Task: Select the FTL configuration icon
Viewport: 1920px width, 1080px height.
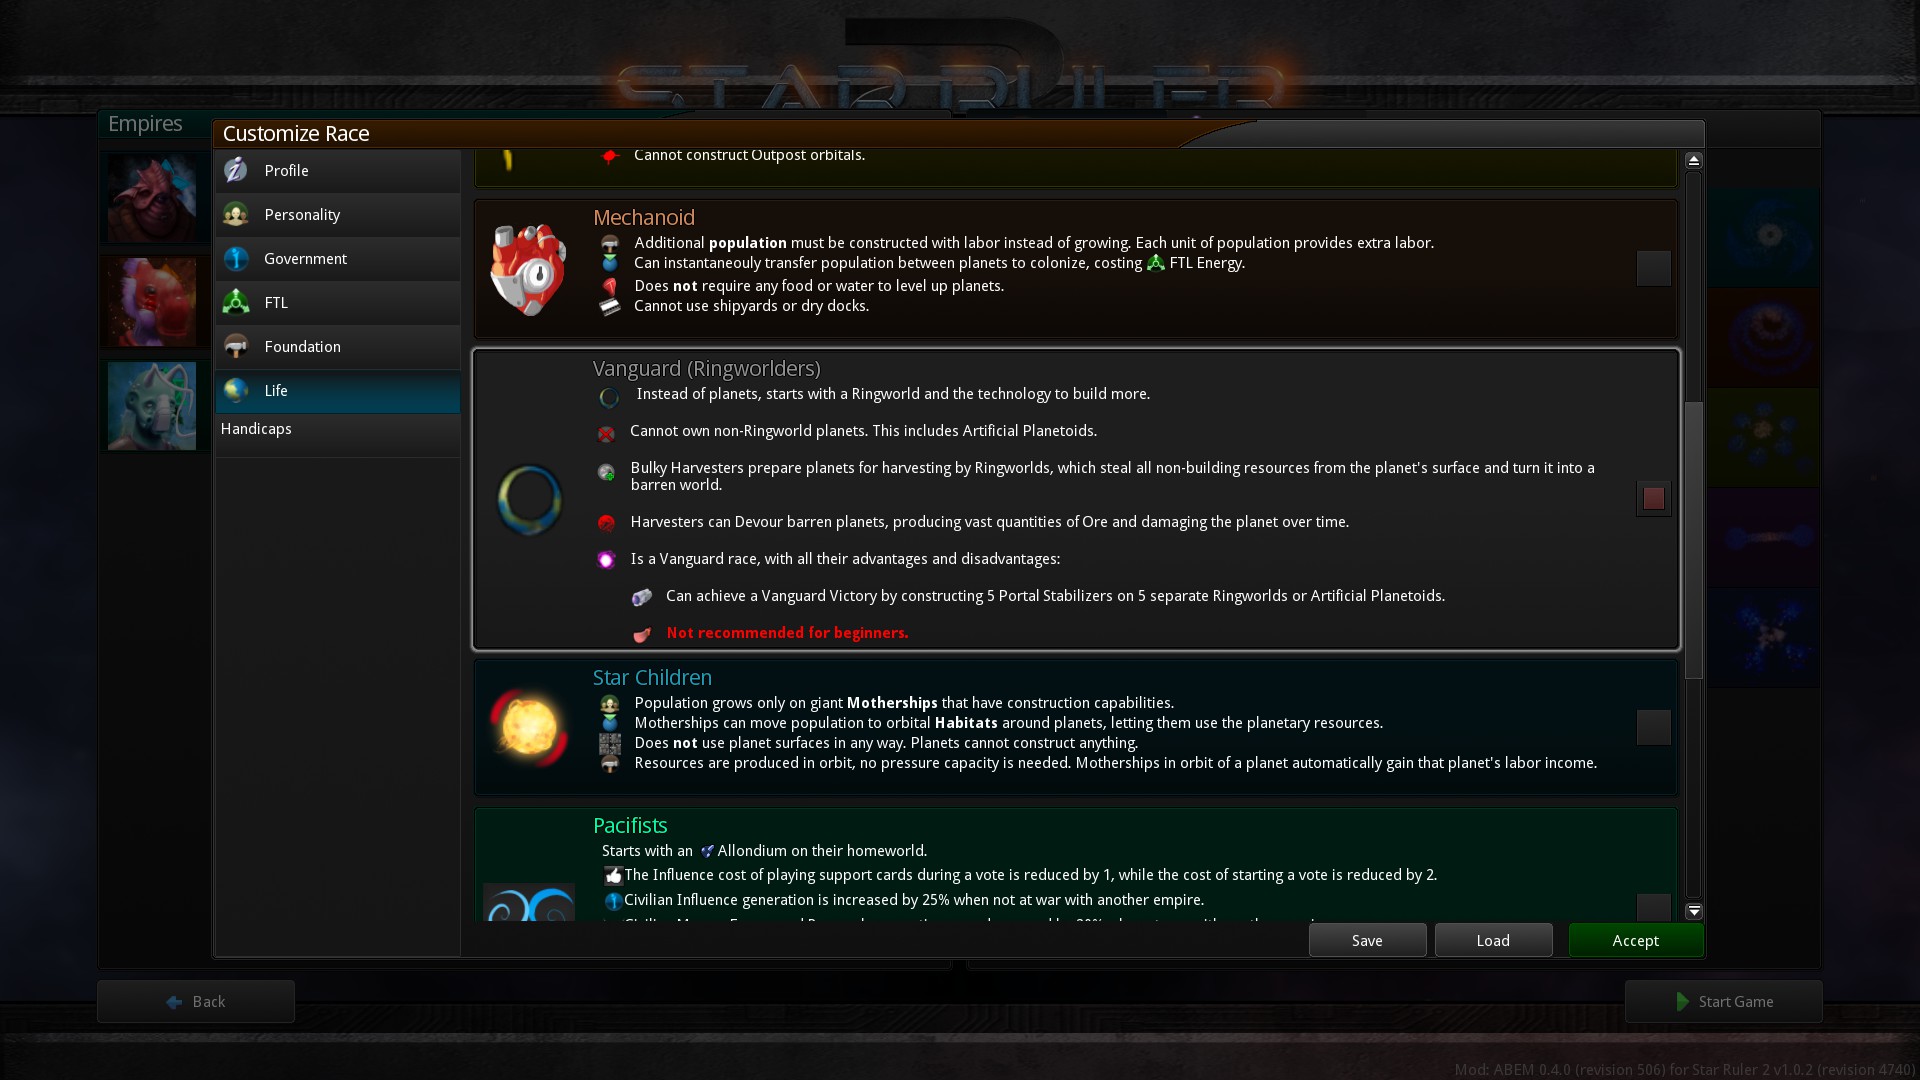Action: (236, 302)
